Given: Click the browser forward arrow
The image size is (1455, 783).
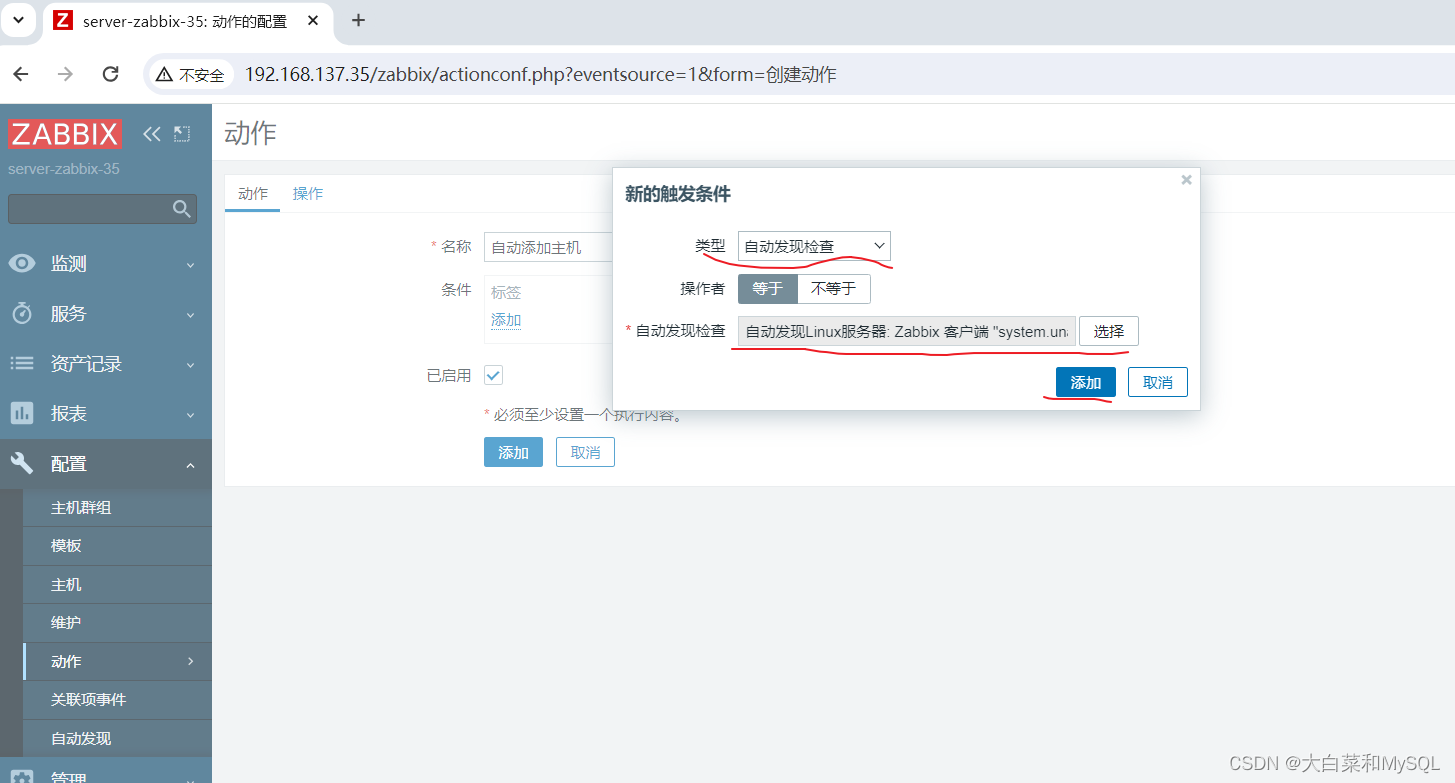Looking at the screenshot, I should pyautogui.click(x=66, y=74).
